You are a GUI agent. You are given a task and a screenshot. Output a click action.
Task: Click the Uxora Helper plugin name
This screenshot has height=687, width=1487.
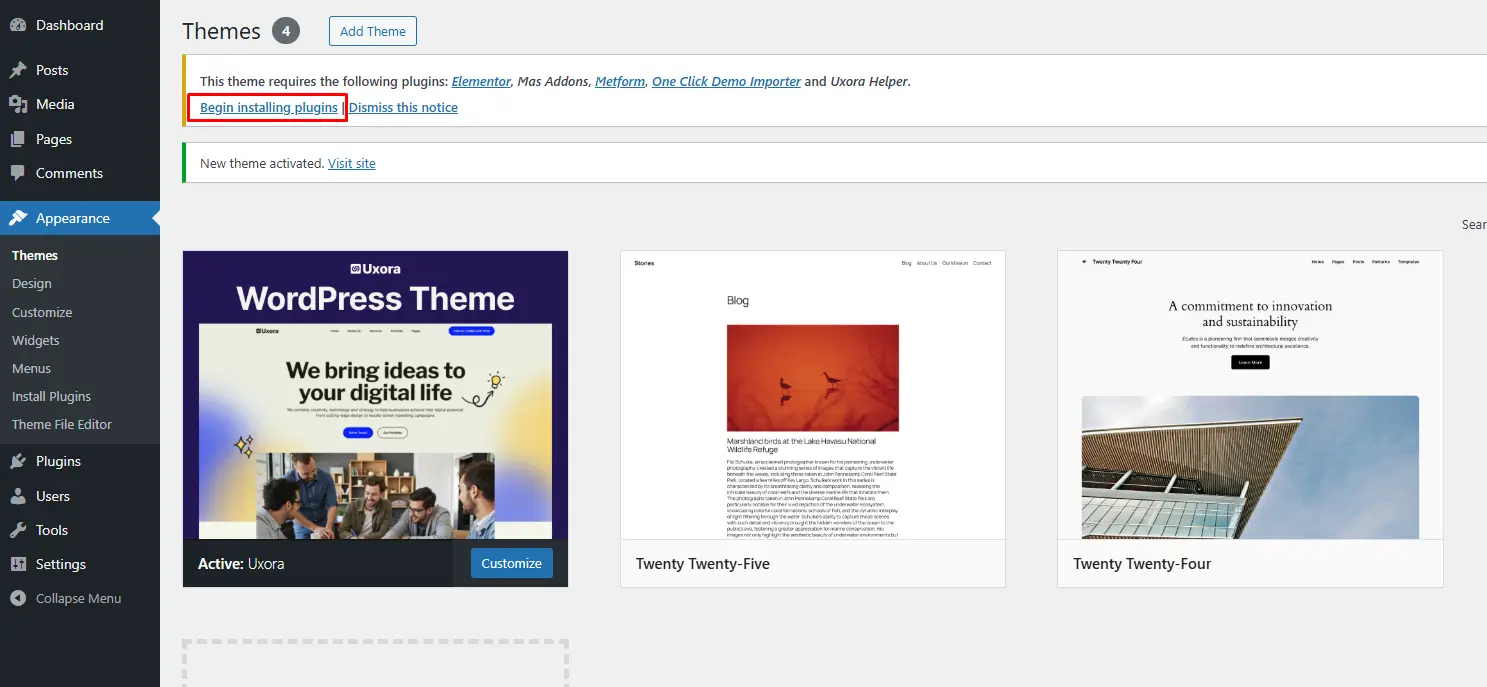[869, 81]
